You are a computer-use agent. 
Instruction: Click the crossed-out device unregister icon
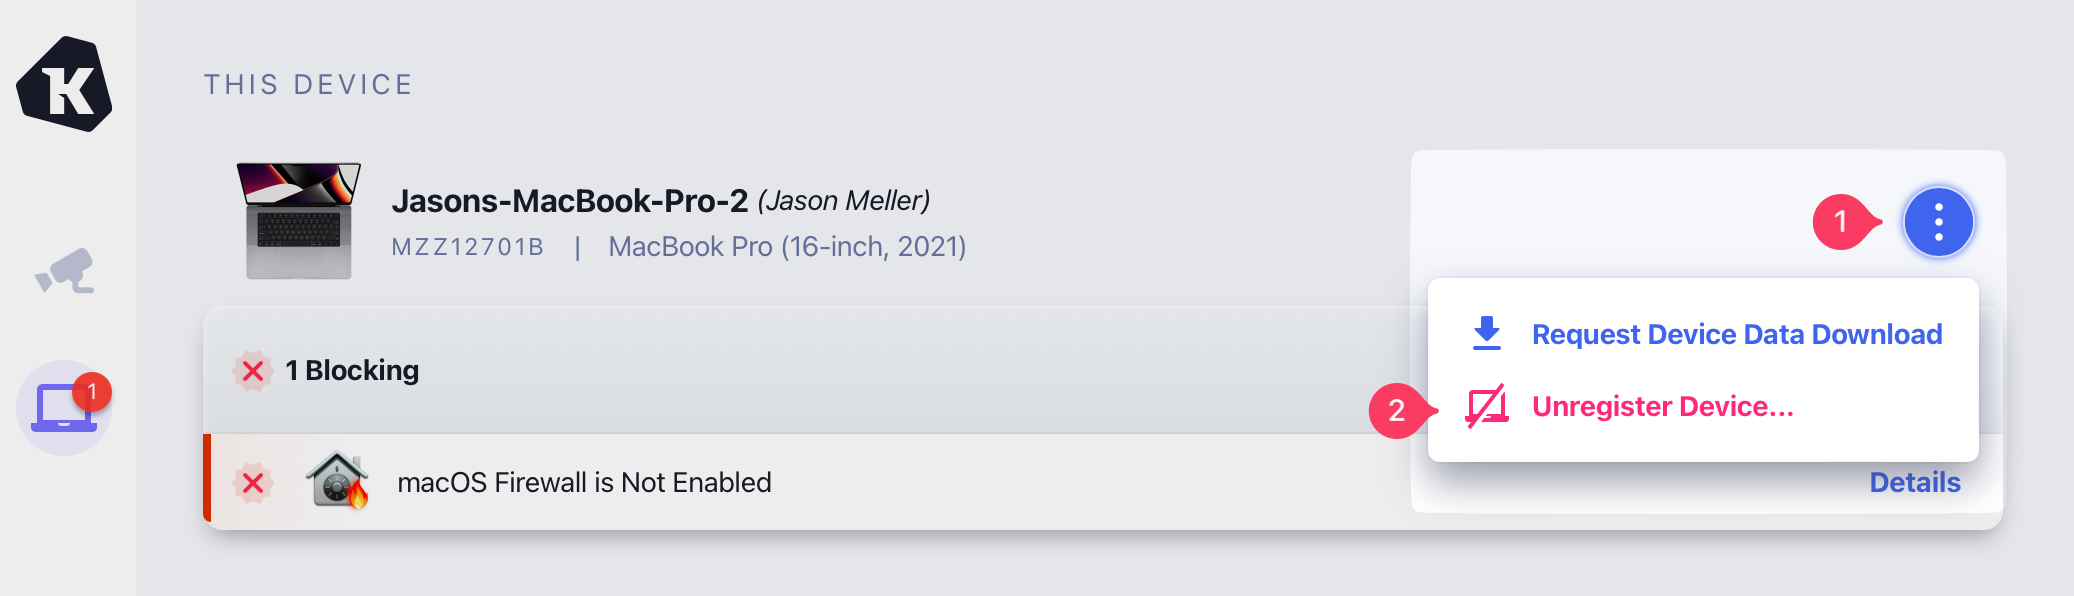1487,406
